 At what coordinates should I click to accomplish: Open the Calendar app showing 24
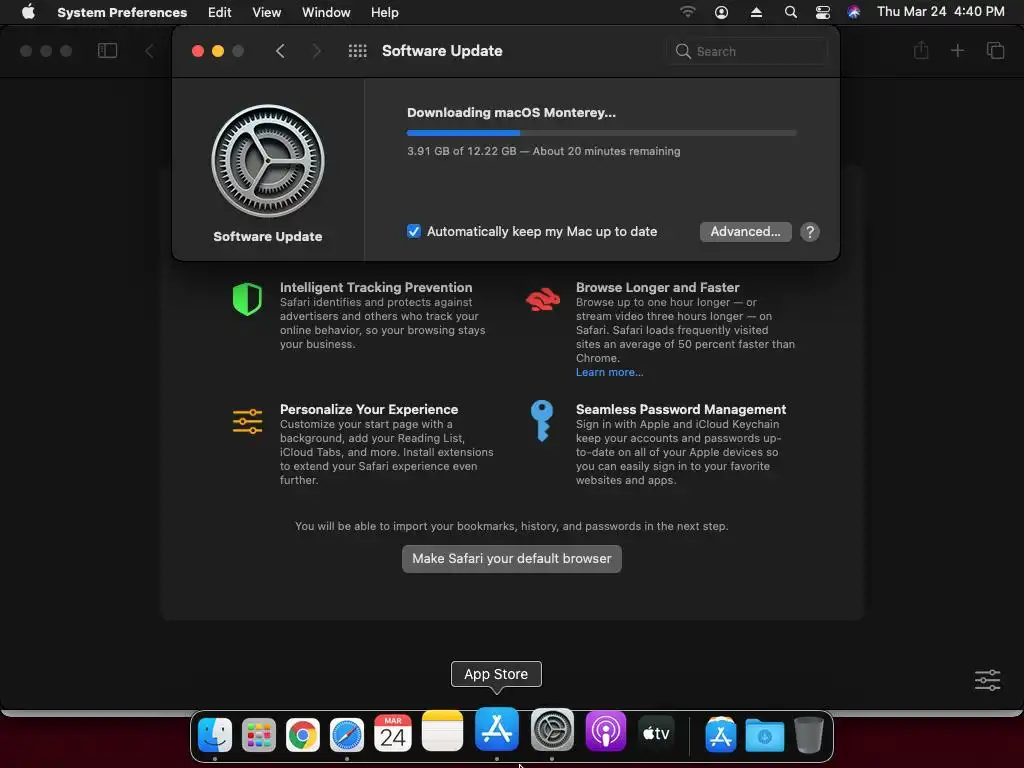click(x=392, y=733)
